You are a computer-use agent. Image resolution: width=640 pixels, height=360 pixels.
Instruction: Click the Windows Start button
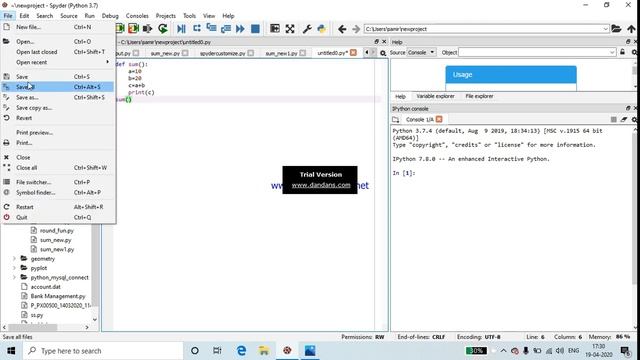pos(11,351)
